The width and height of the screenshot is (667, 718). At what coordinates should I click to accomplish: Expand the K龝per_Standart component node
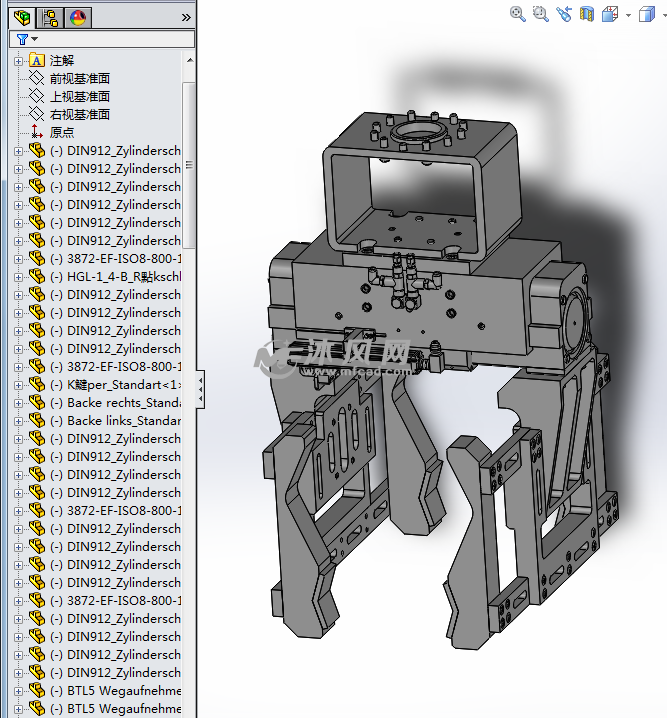click(18, 385)
